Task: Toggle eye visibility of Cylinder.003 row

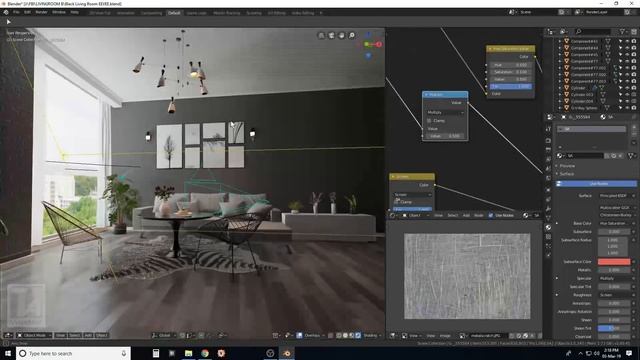Action: [627, 95]
